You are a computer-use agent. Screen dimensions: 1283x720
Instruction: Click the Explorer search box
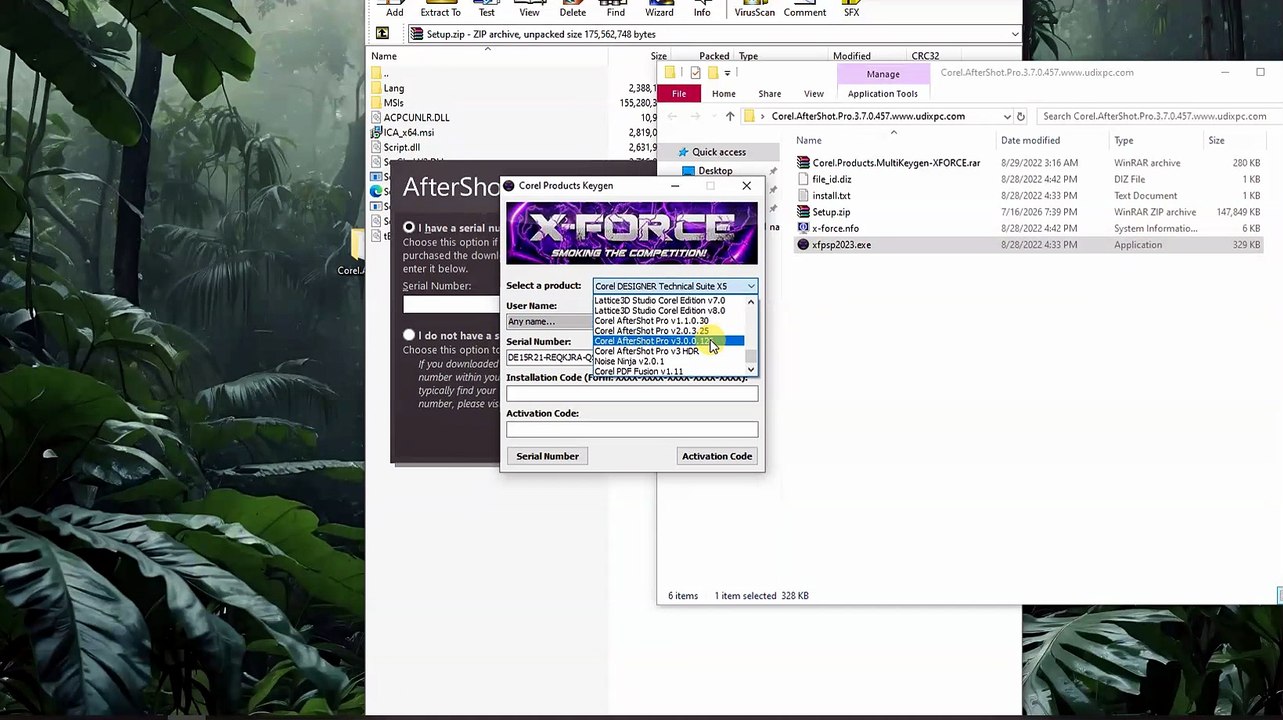pos(1158,116)
